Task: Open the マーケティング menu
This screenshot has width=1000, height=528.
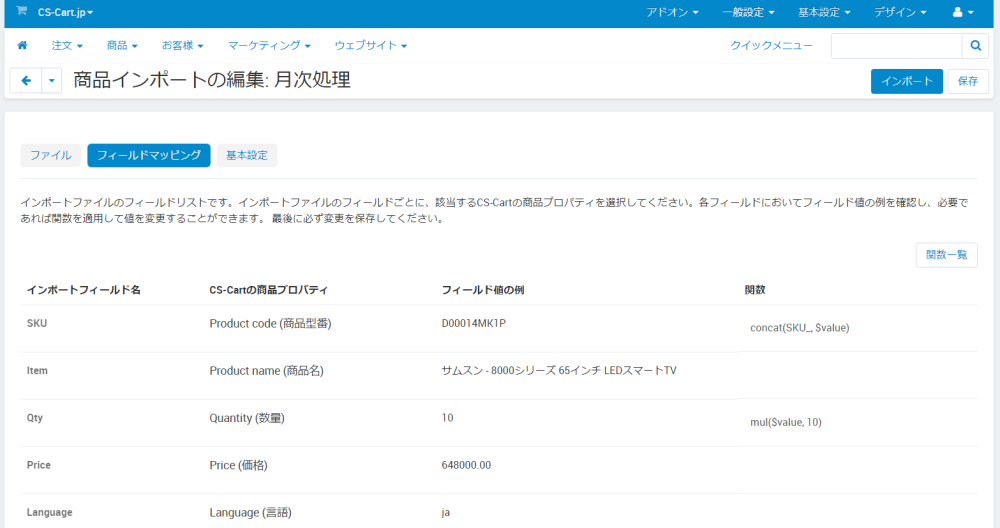Action: pyautogui.click(x=269, y=46)
